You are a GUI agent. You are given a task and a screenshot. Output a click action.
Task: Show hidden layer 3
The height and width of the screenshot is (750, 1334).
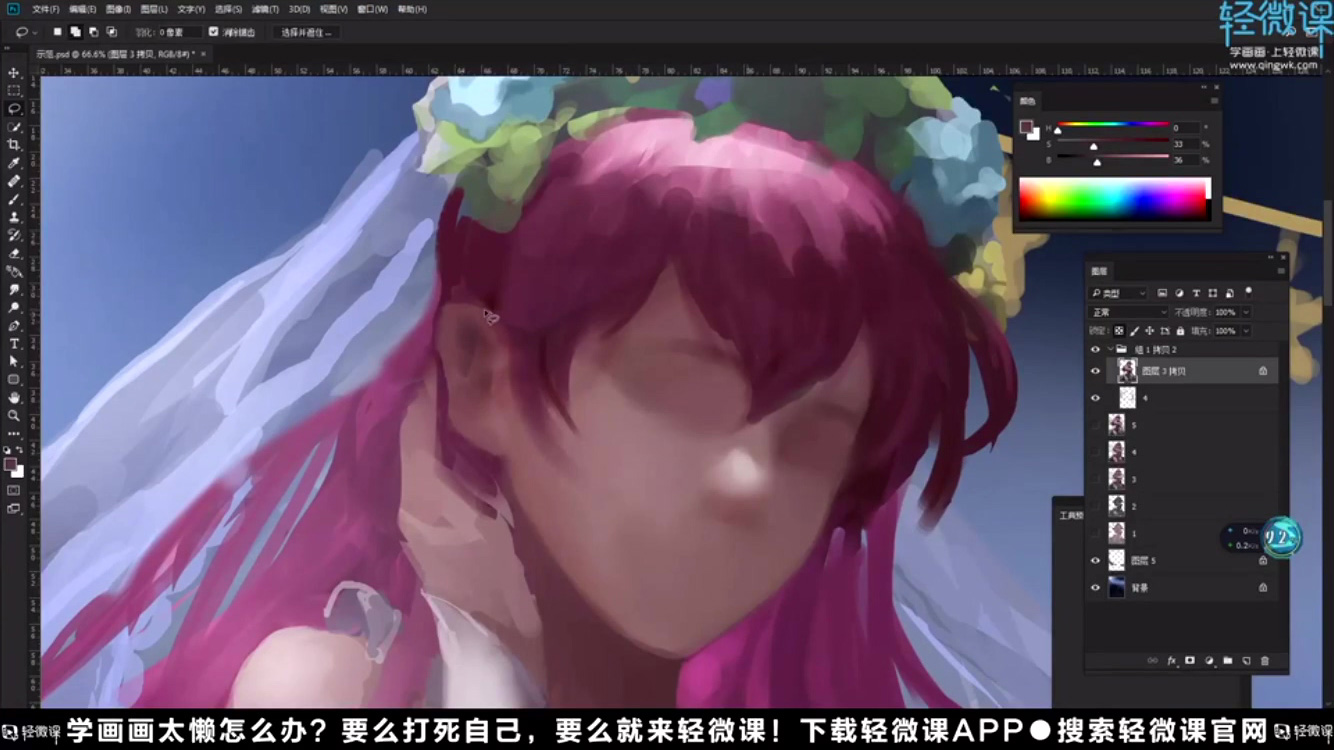pos(1095,479)
